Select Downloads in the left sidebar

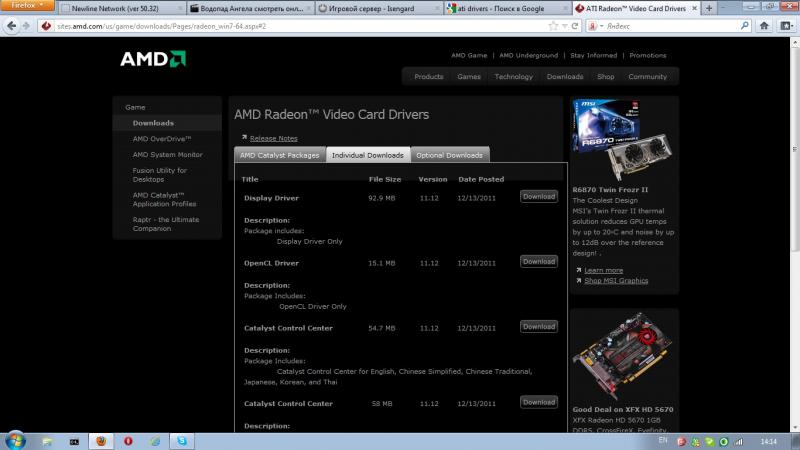(153, 123)
